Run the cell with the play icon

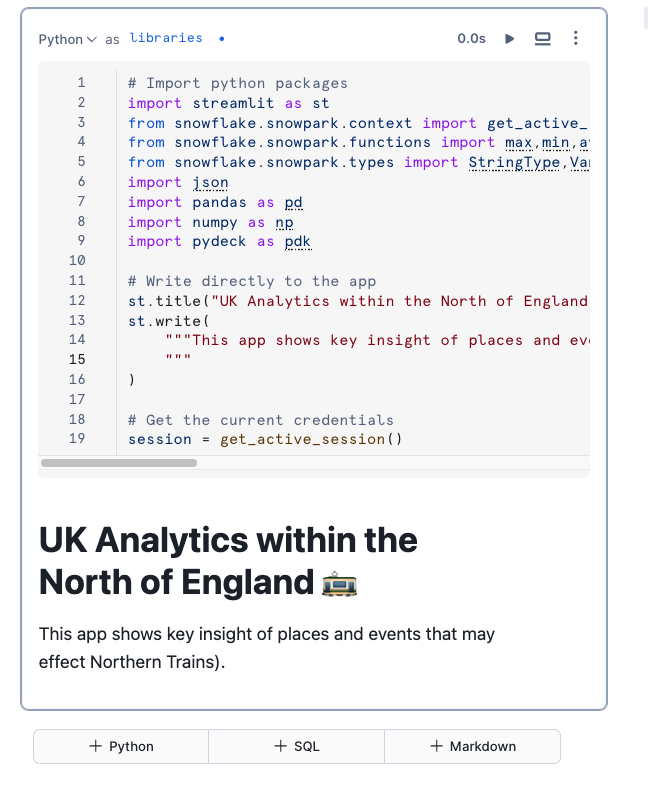pyautogui.click(x=510, y=39)
